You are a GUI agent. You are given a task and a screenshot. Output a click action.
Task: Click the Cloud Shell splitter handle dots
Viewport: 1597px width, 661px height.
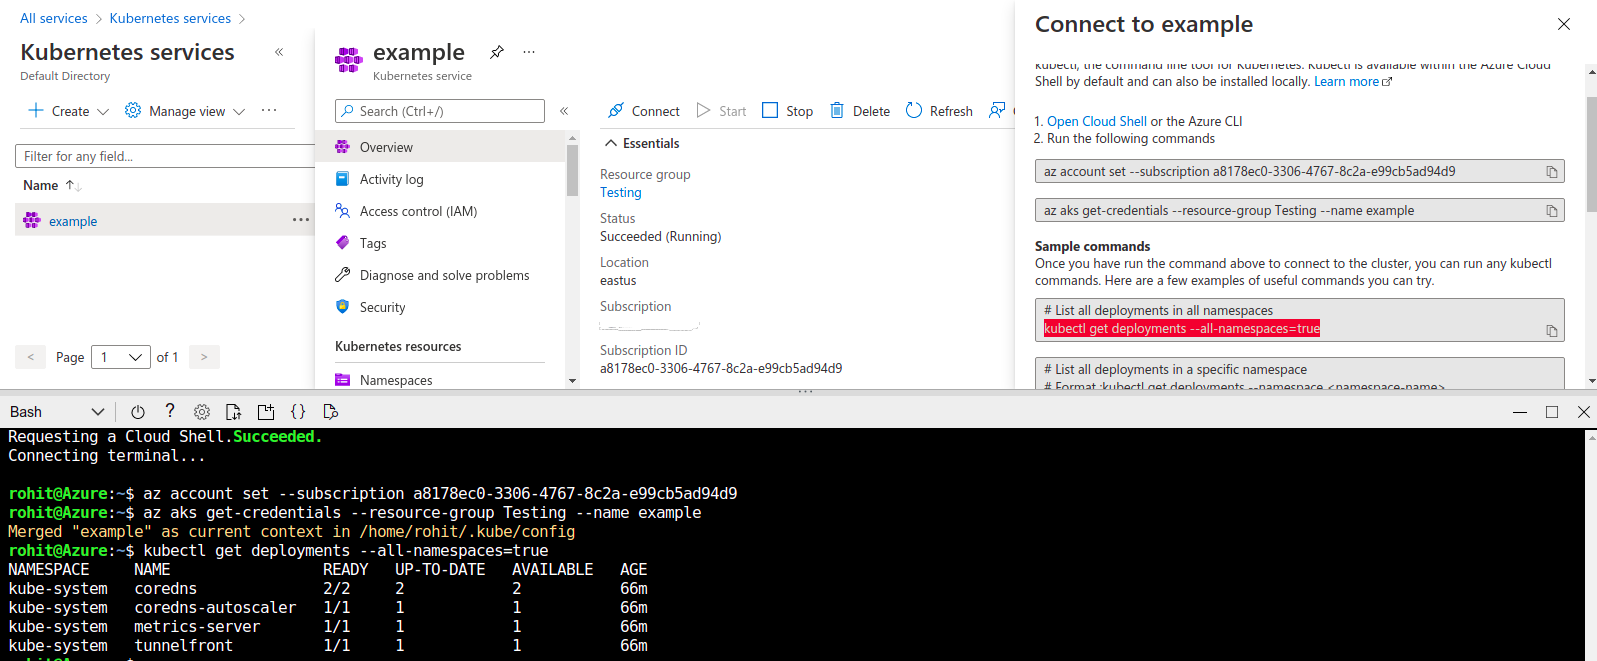(805, 391)
